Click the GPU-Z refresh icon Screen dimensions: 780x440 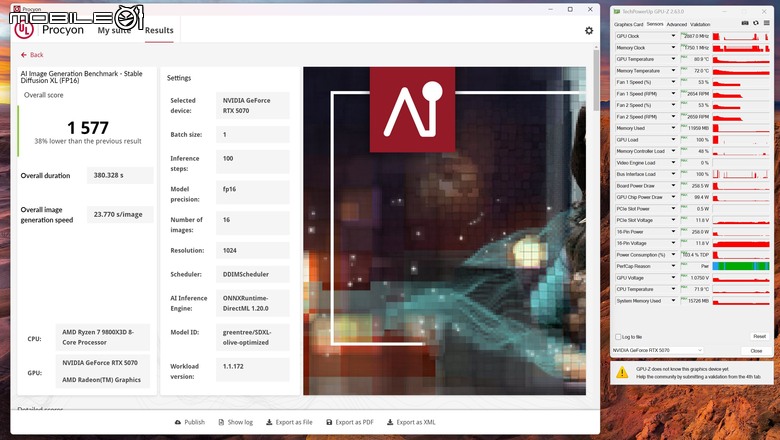point(756,23)
